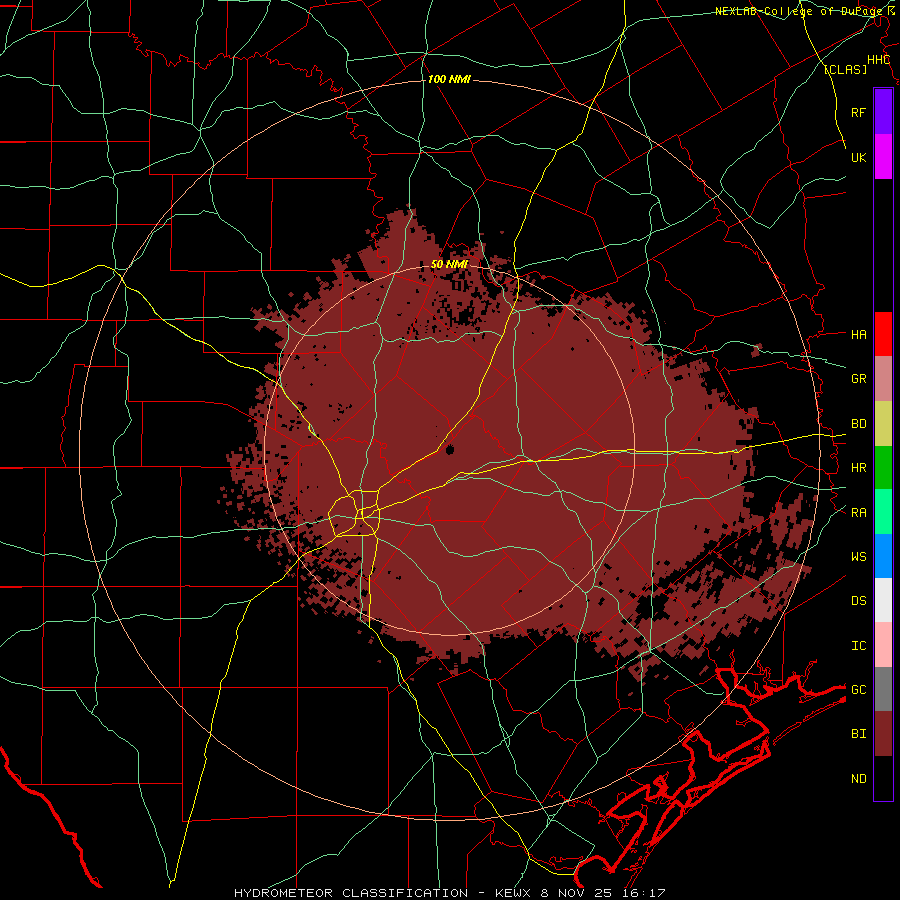Click the HA legend label

[x=858, y=334]
